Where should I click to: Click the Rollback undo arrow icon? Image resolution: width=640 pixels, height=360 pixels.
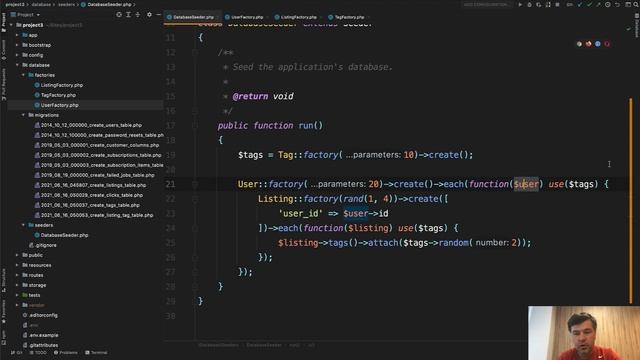pyautogui.click(x=617, y=4)
